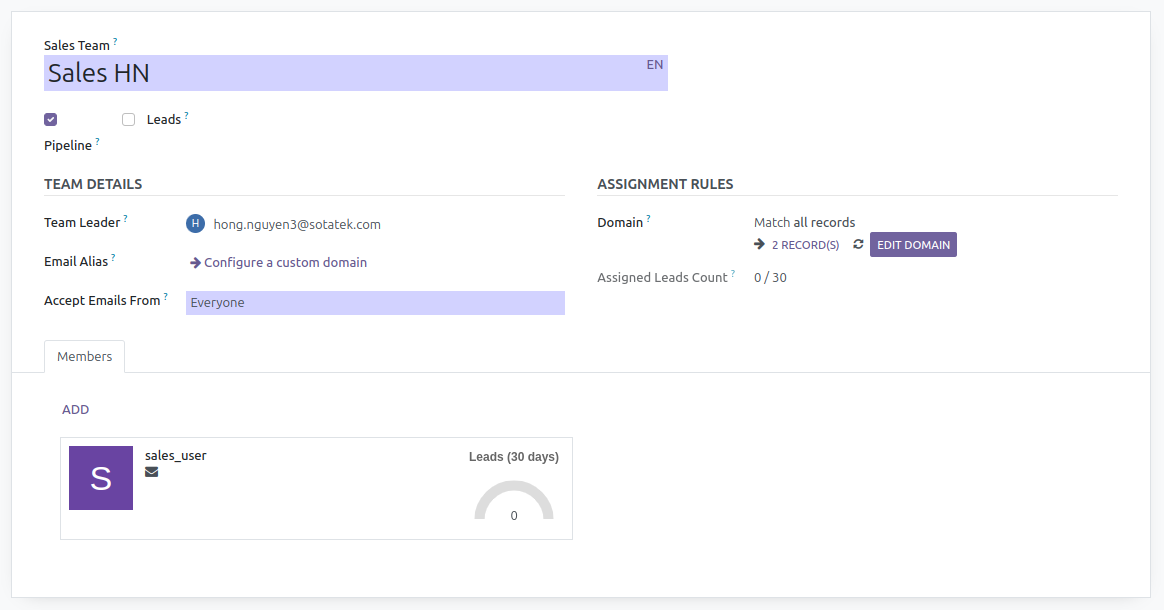Open the Domain field help tooltip
1164x610 pixels.
(x=648, y=216)
